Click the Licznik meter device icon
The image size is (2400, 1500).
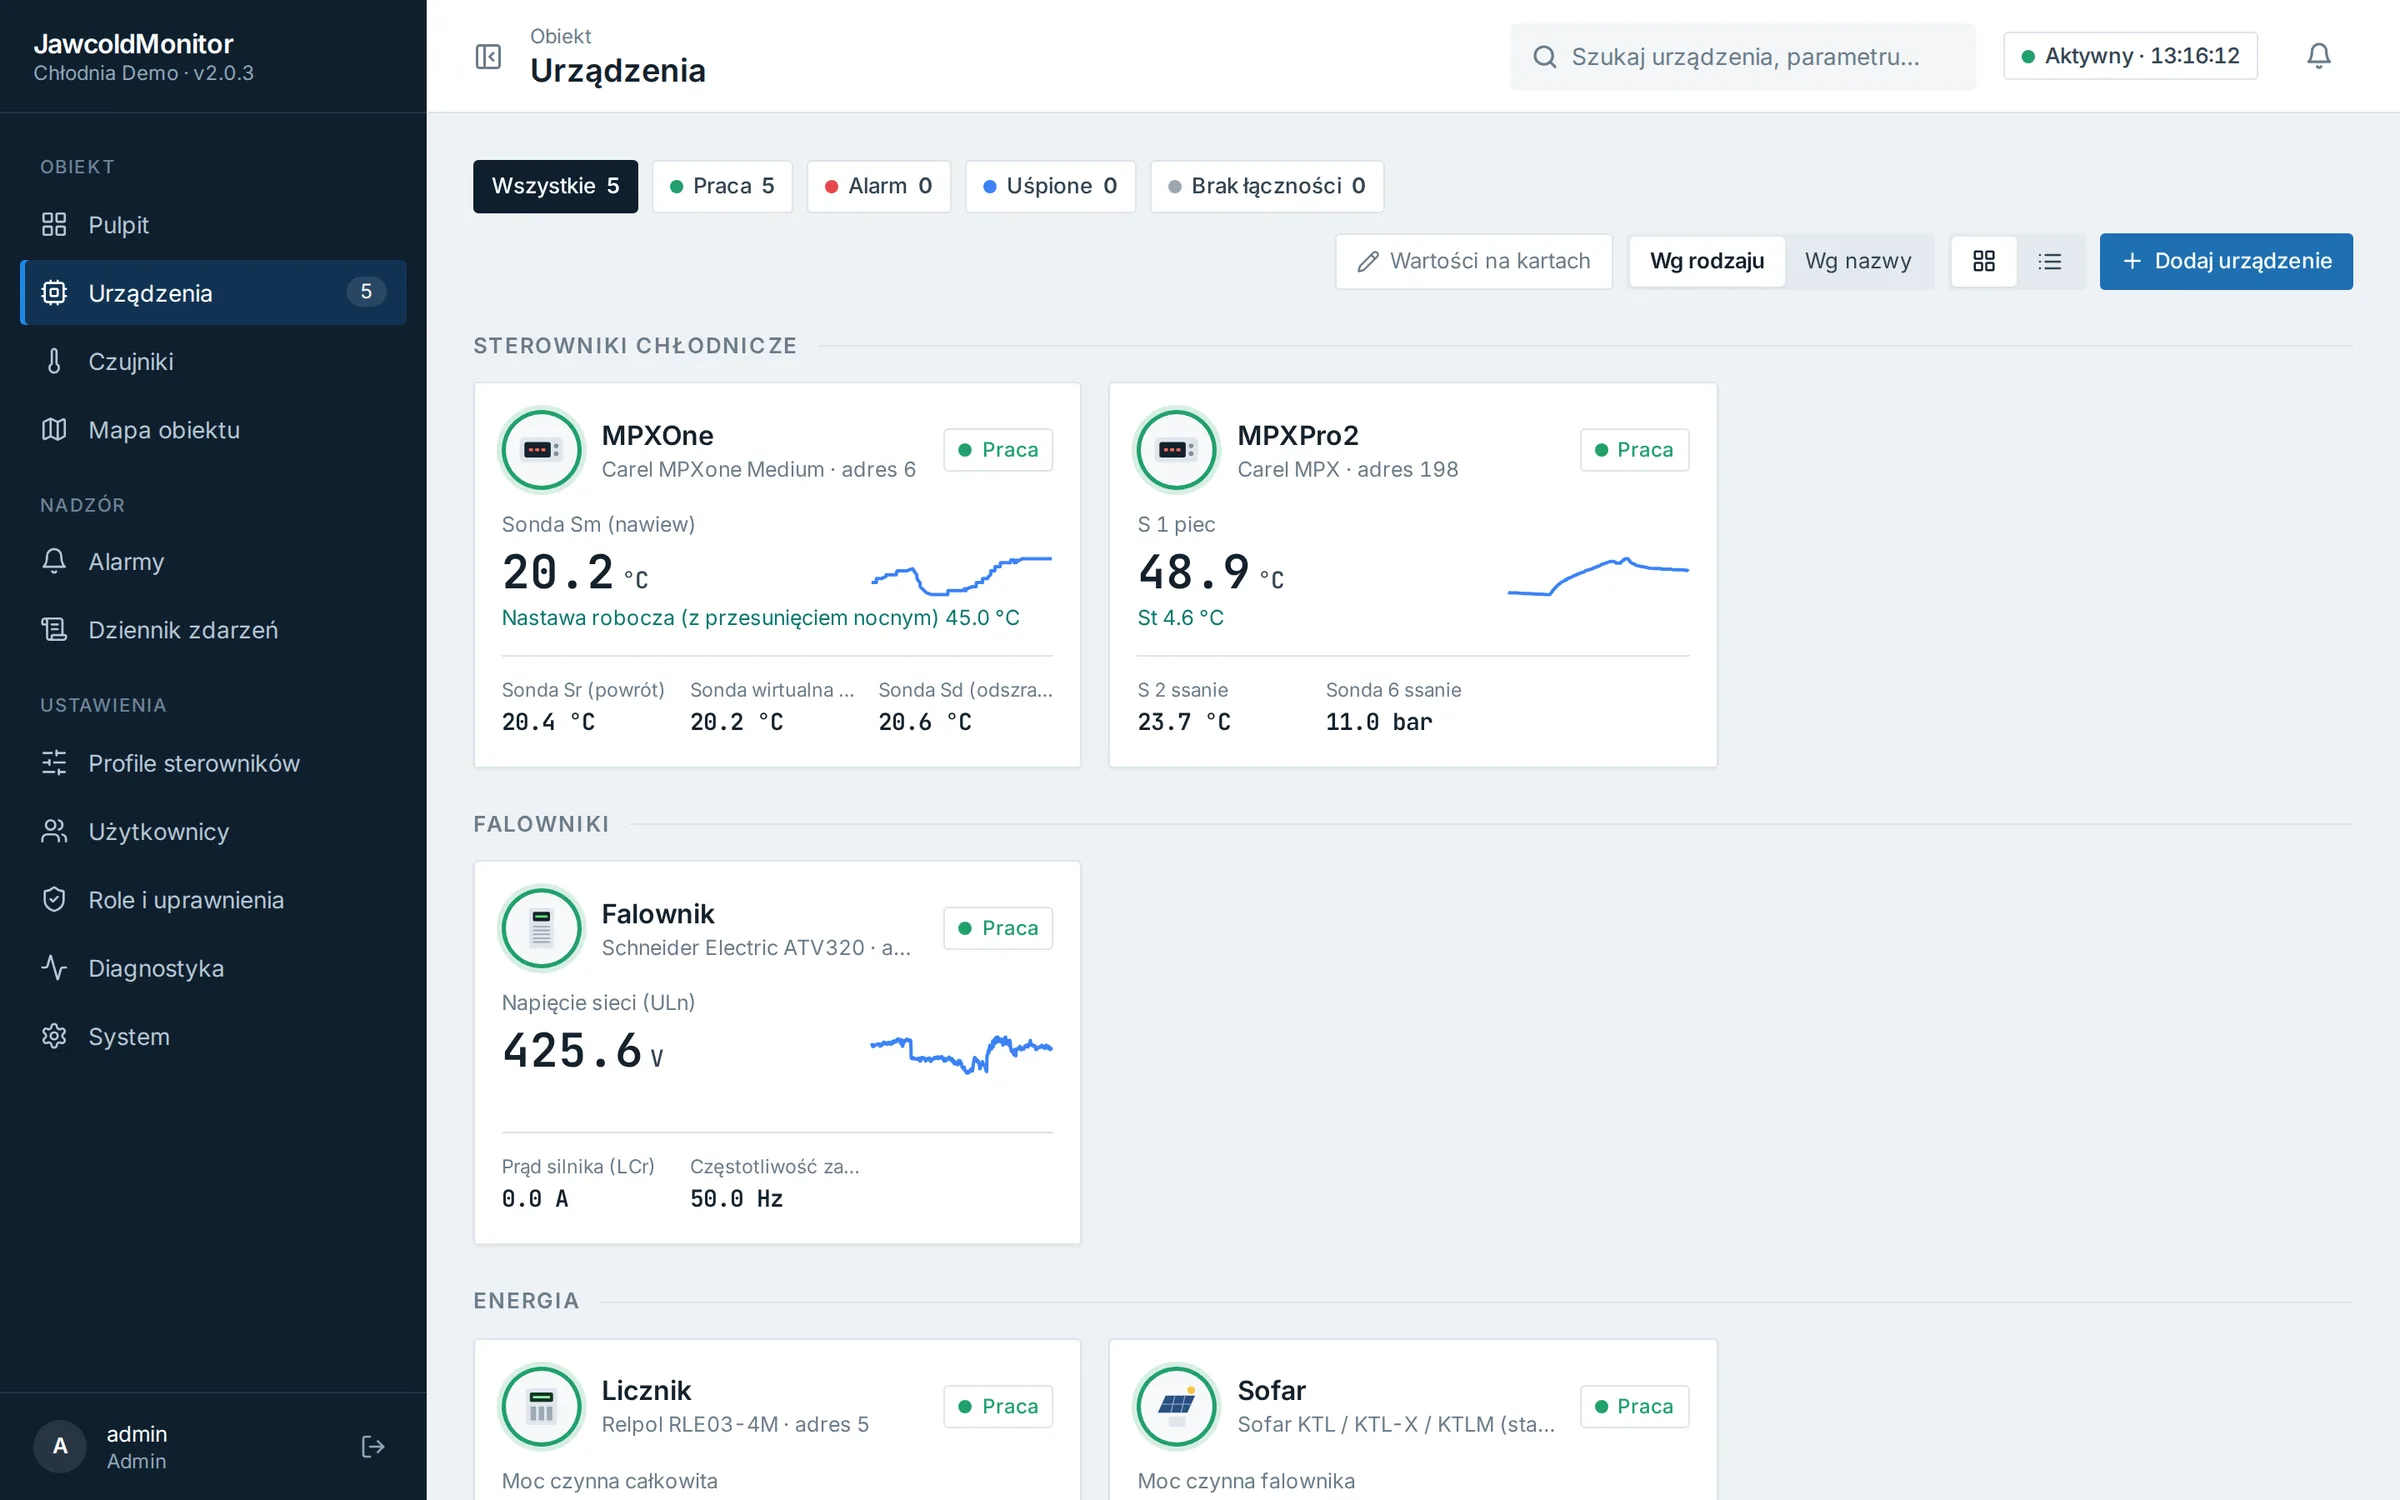[x=542, y=1406]
